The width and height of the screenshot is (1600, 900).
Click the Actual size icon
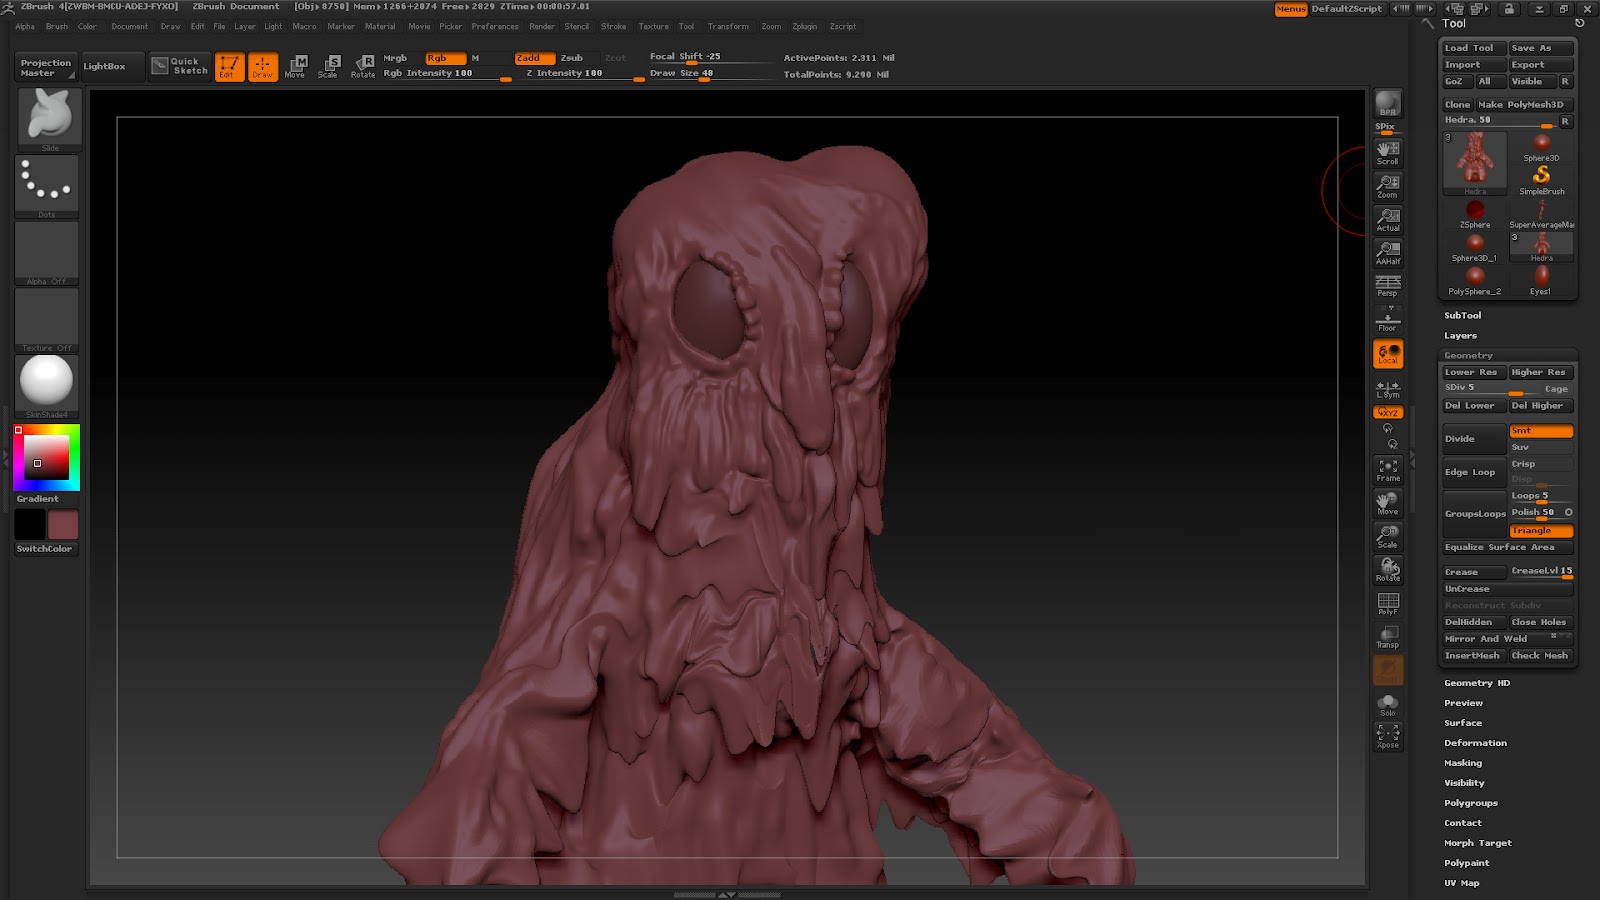point(1388,219)
